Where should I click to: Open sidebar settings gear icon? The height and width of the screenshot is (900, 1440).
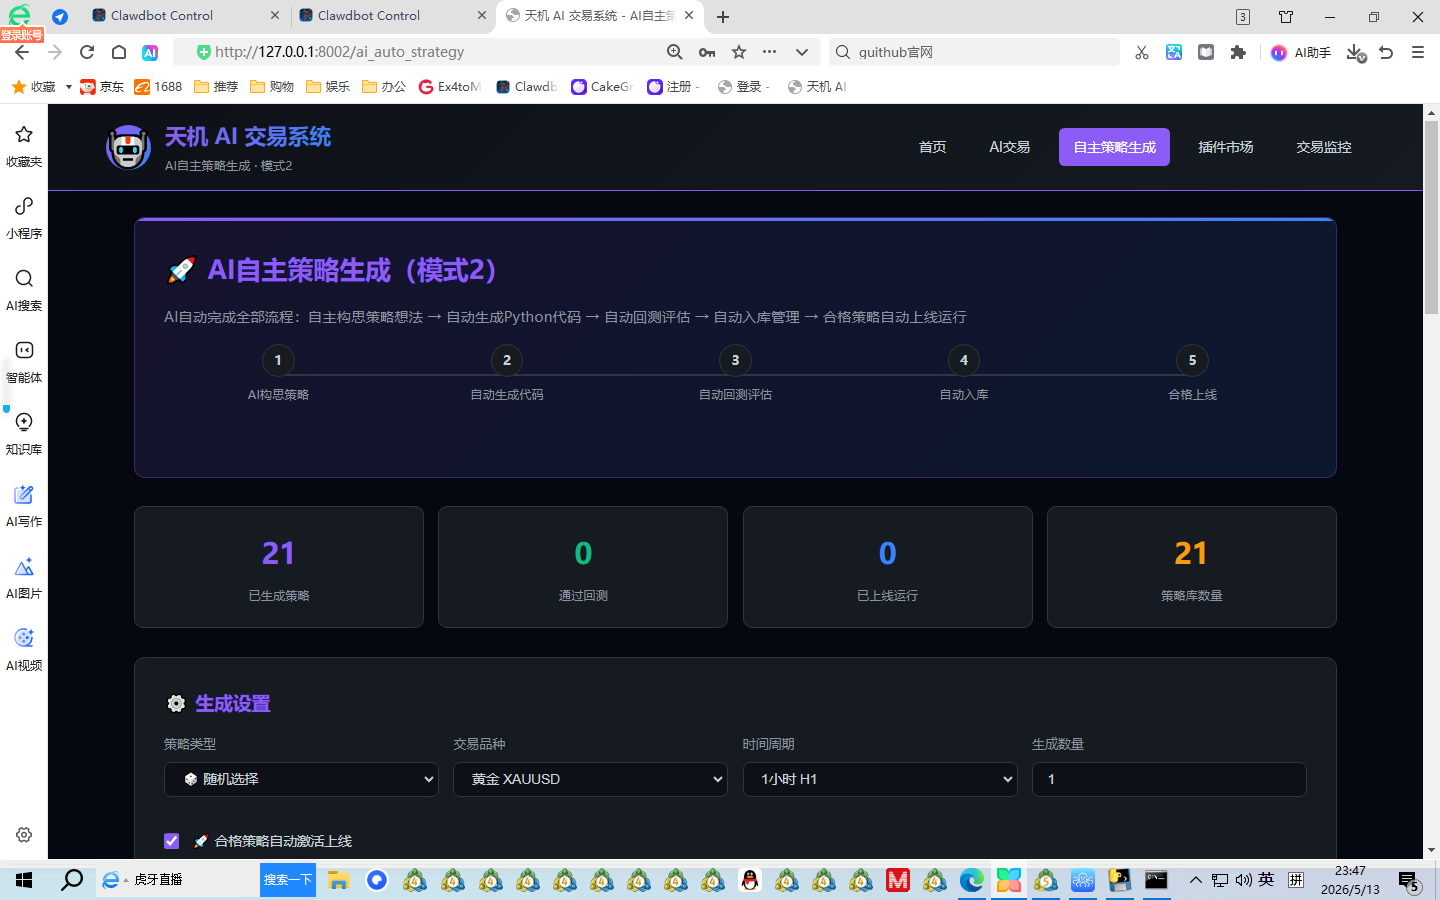pos(24,834)
